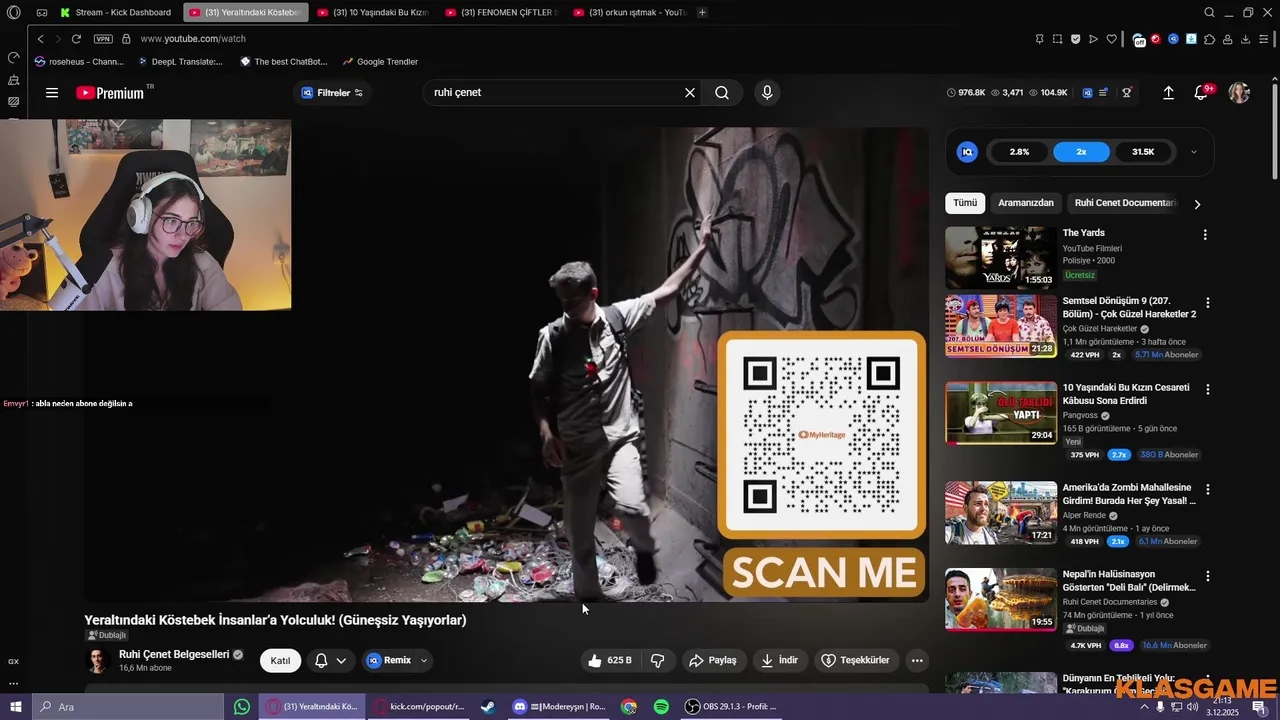Open WhatsApp in the taskbar
1280x720 pixels.
click(242, 707)
